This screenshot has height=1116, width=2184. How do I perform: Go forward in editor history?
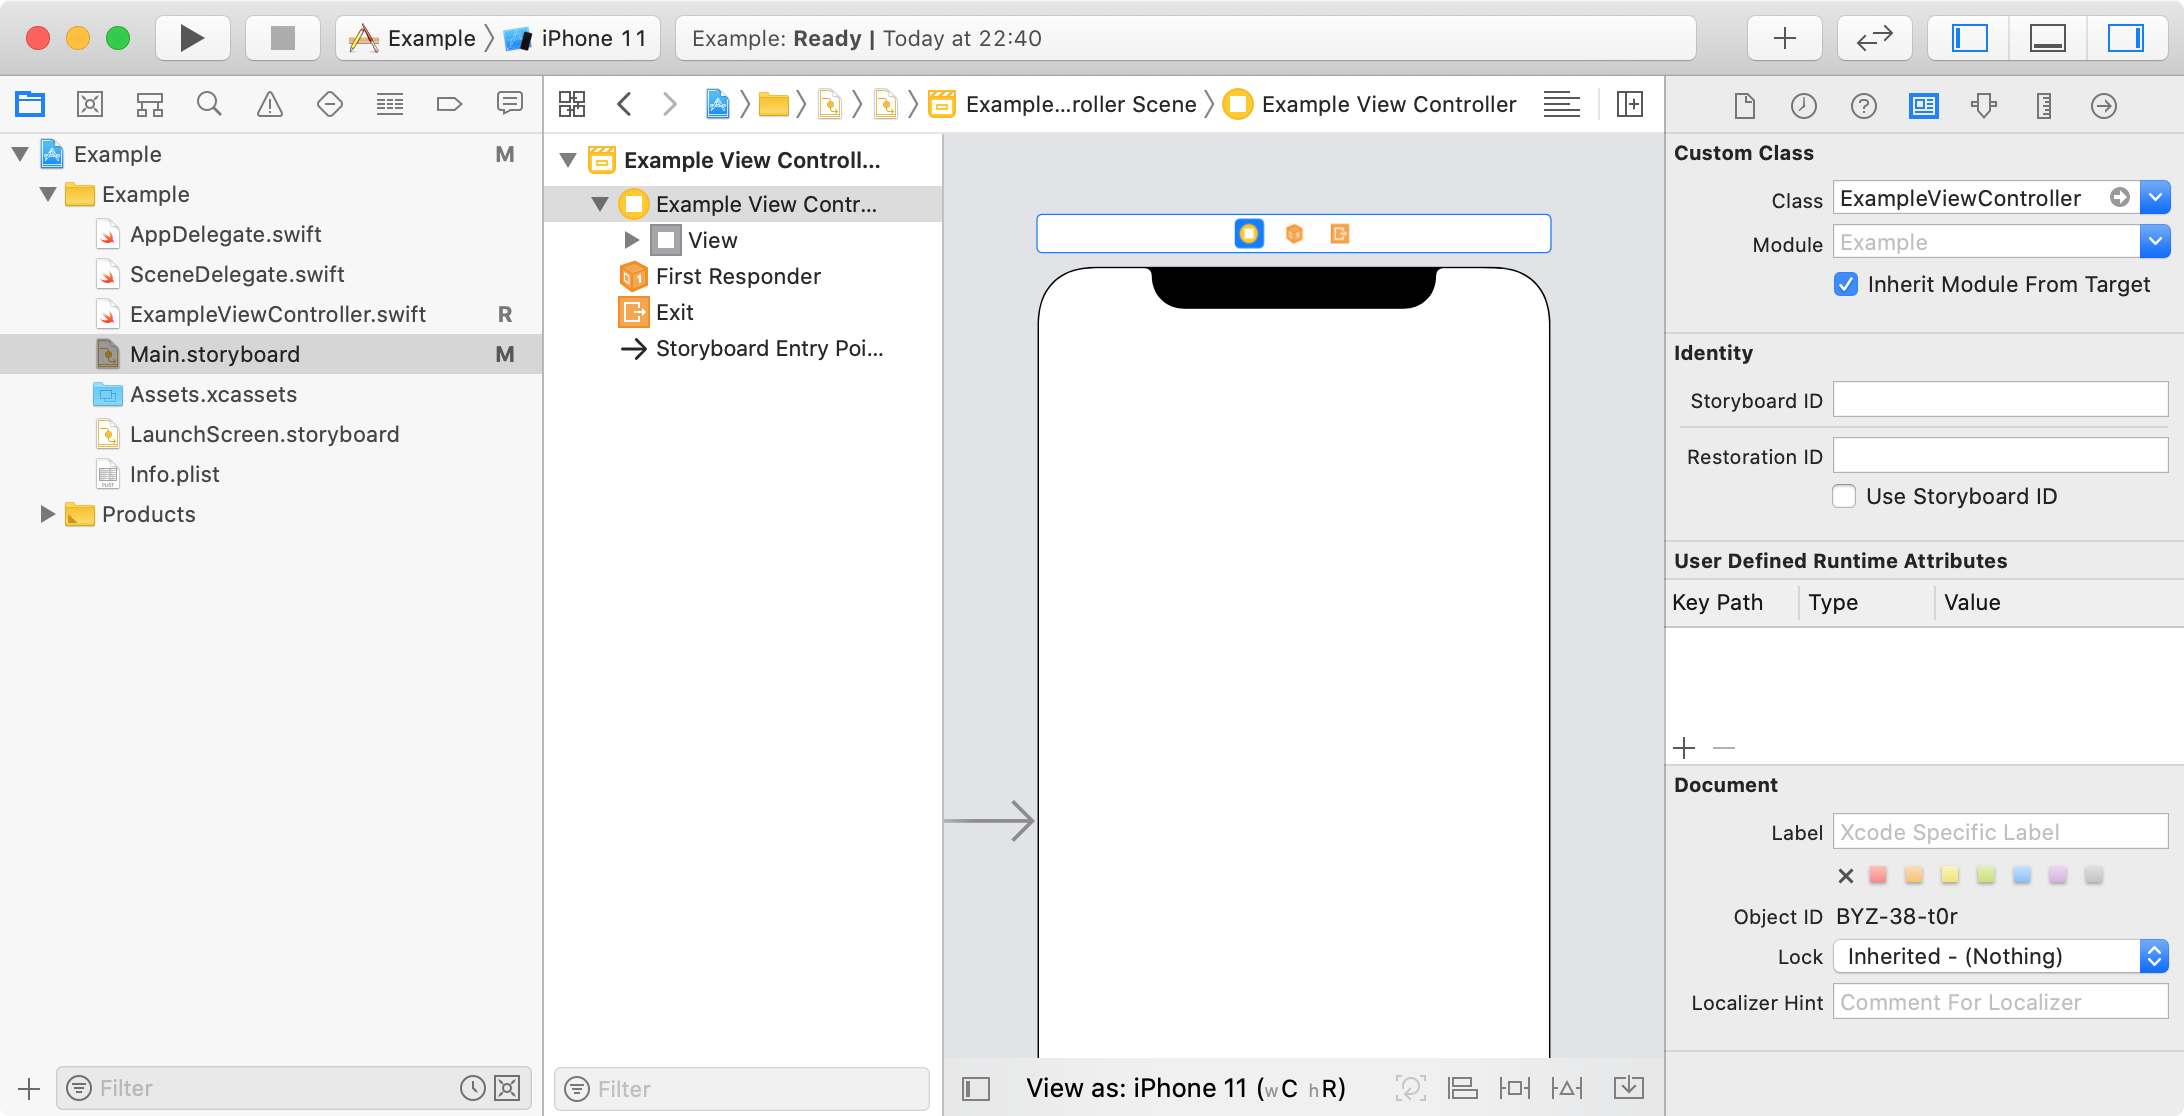point(670,104)
